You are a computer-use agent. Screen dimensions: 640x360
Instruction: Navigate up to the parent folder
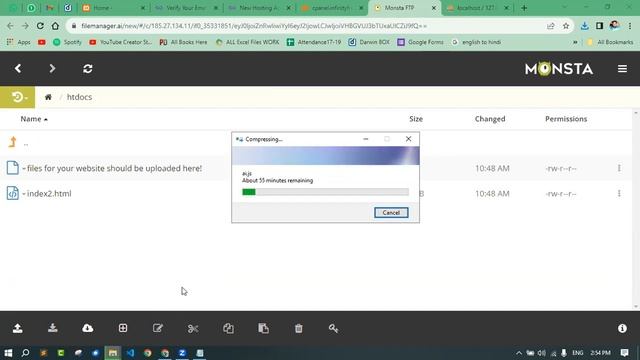[13, 142]
